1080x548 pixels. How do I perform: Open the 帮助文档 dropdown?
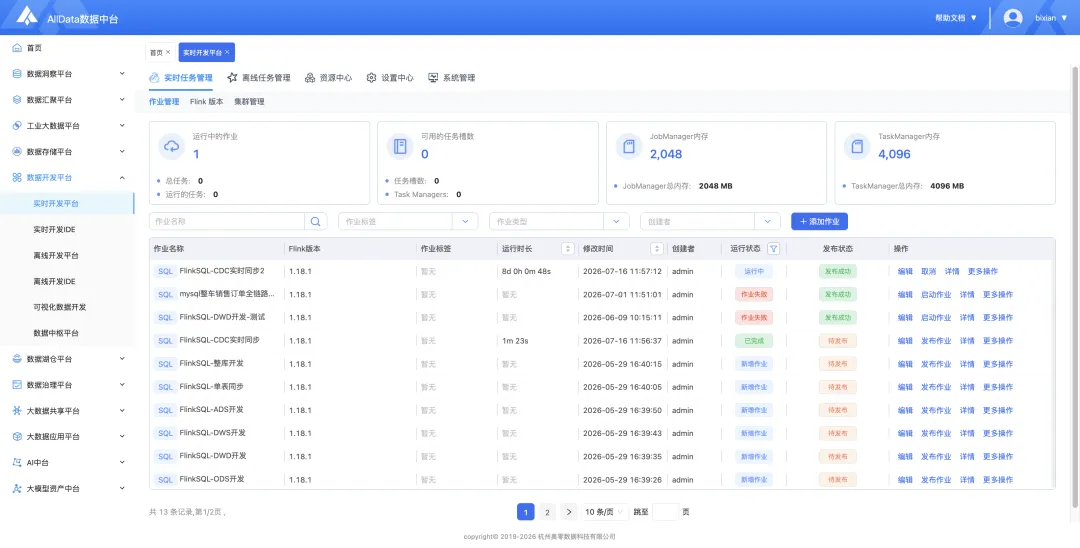pyautogui.click(x=956, y=18)
